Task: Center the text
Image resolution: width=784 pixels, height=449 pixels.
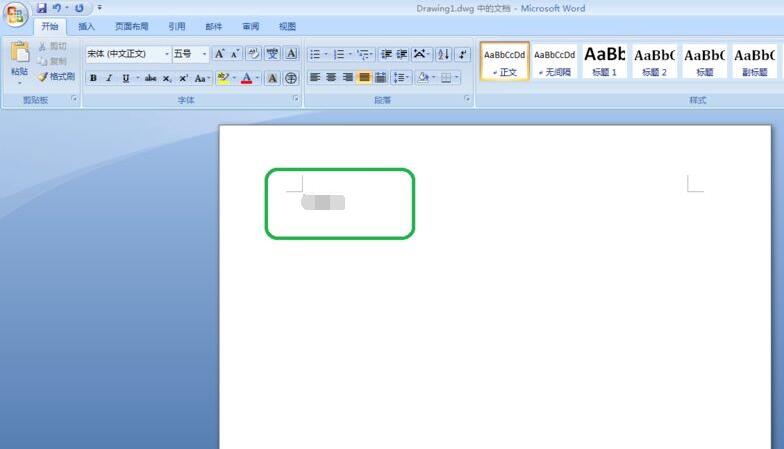Action: [331, 78]
